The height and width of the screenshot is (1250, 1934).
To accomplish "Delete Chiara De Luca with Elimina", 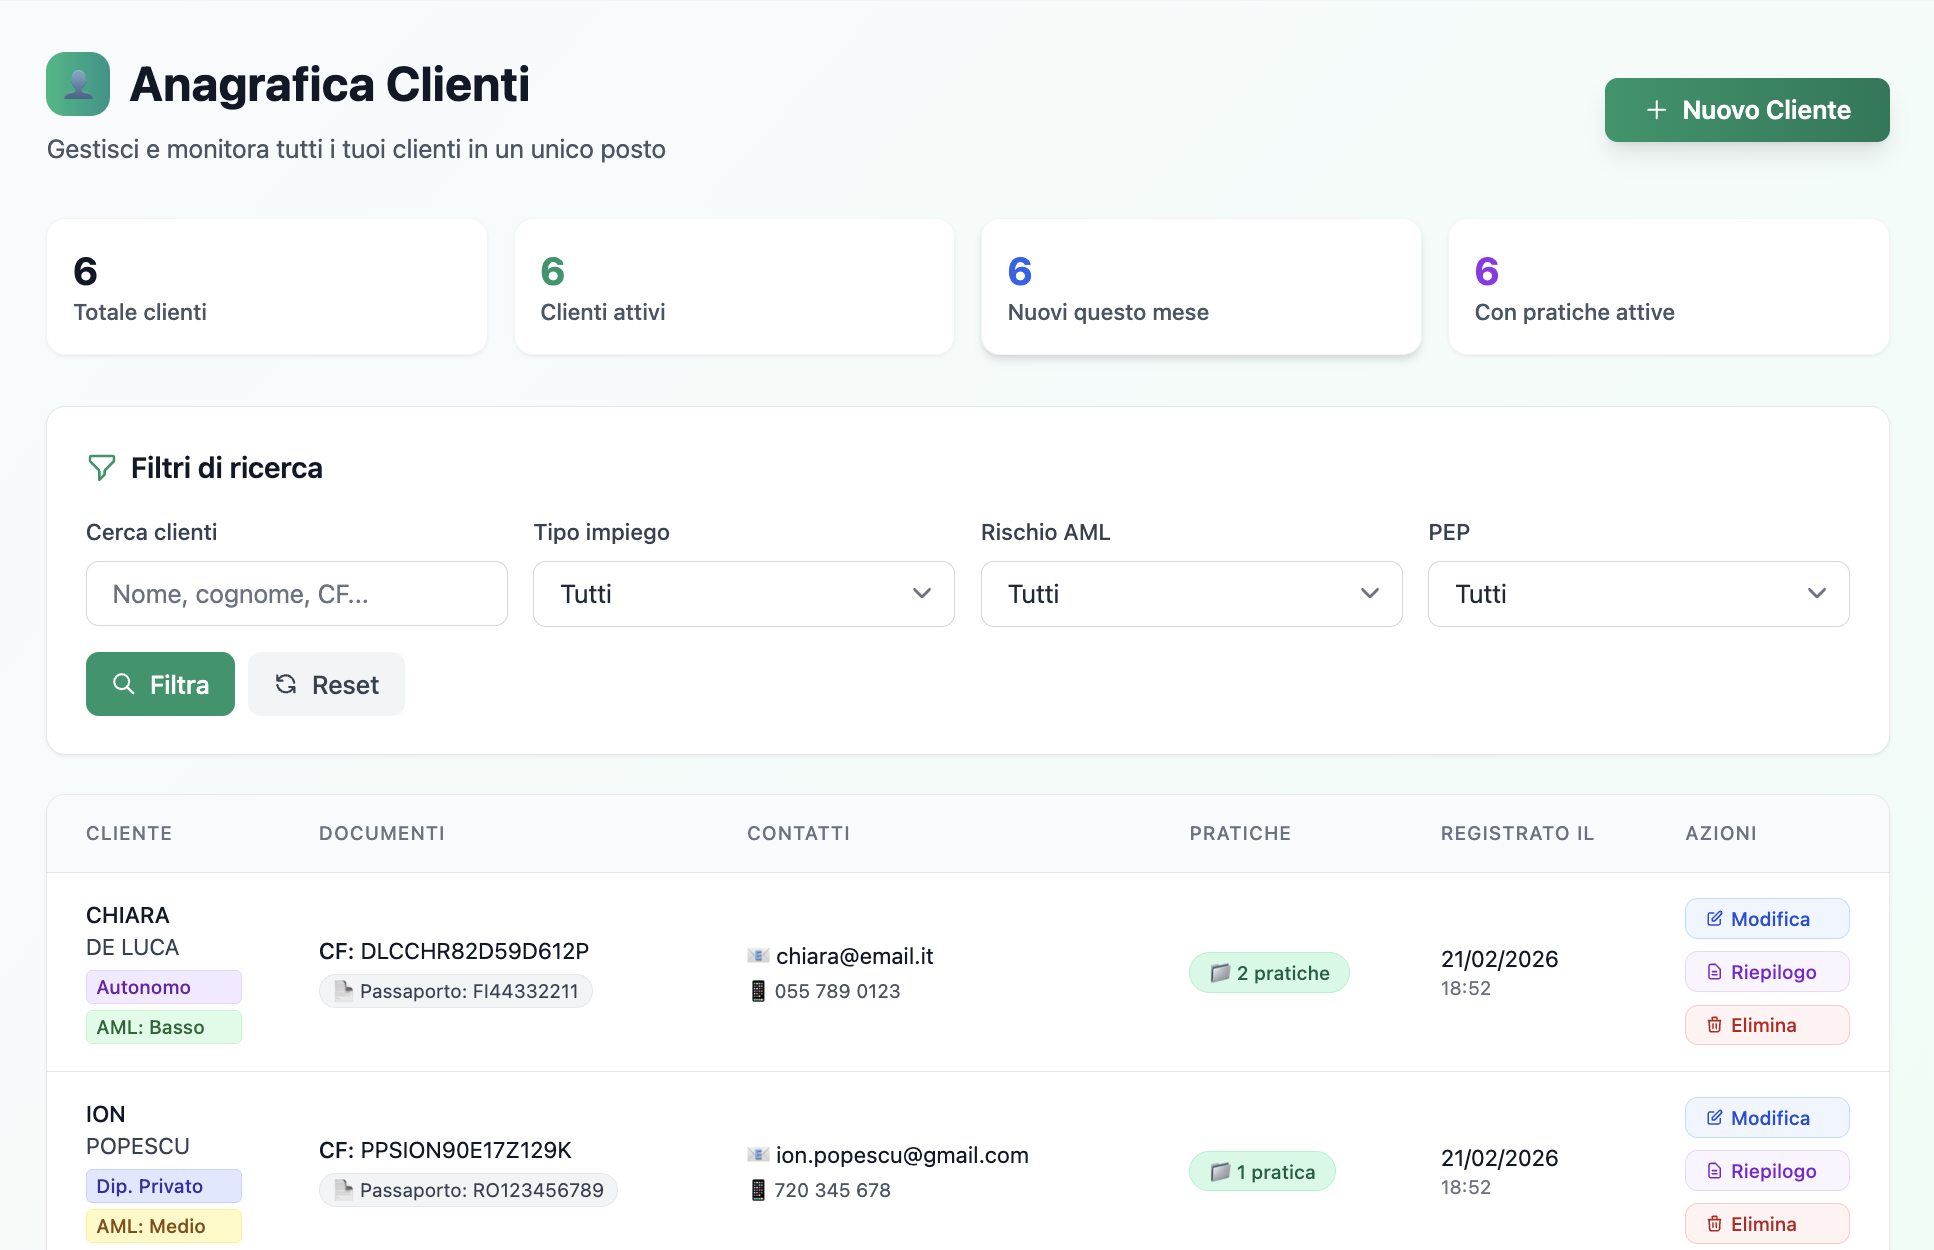I will pos(1766,1025).
